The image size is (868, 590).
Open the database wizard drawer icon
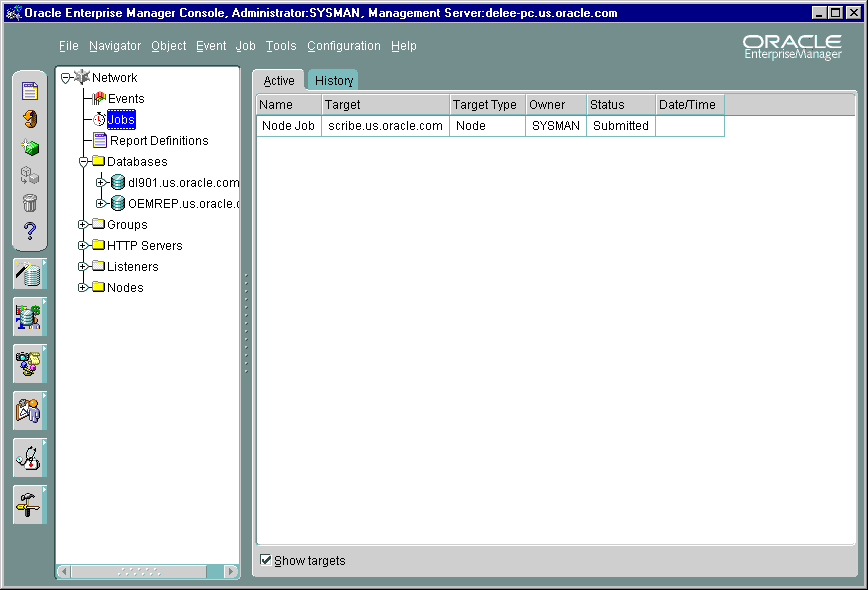(29, 273)
